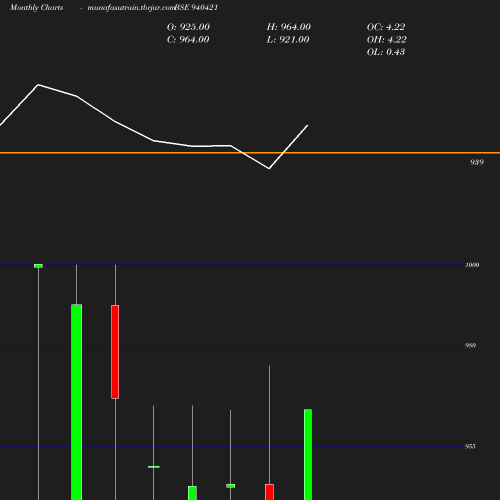Click the "BSE 940421" symbol label
Image resolution: width=500 pixels, height=500 pixels.
196,8
